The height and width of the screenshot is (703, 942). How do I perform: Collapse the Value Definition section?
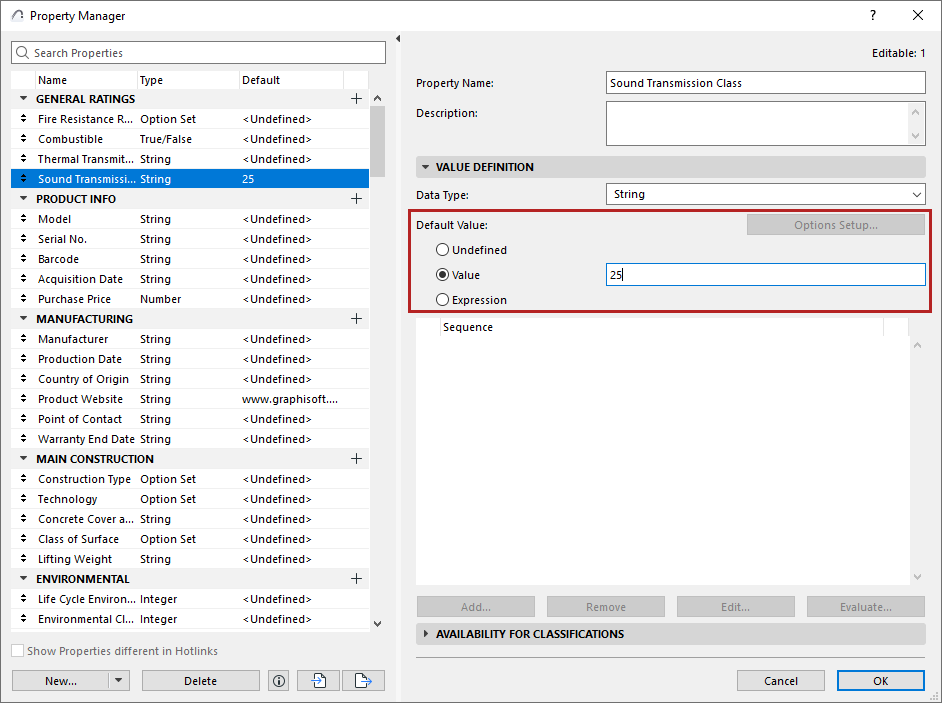425,167
